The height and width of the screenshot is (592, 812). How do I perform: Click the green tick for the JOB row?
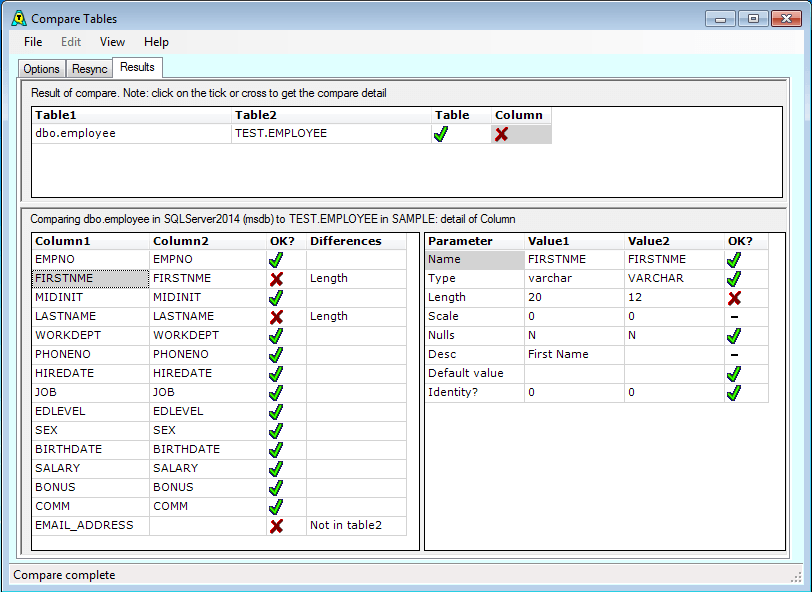click(x=276, y=393)
